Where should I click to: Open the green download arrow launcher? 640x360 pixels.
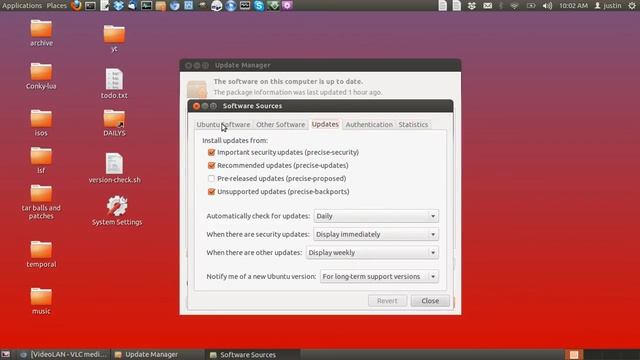point(273,6)
